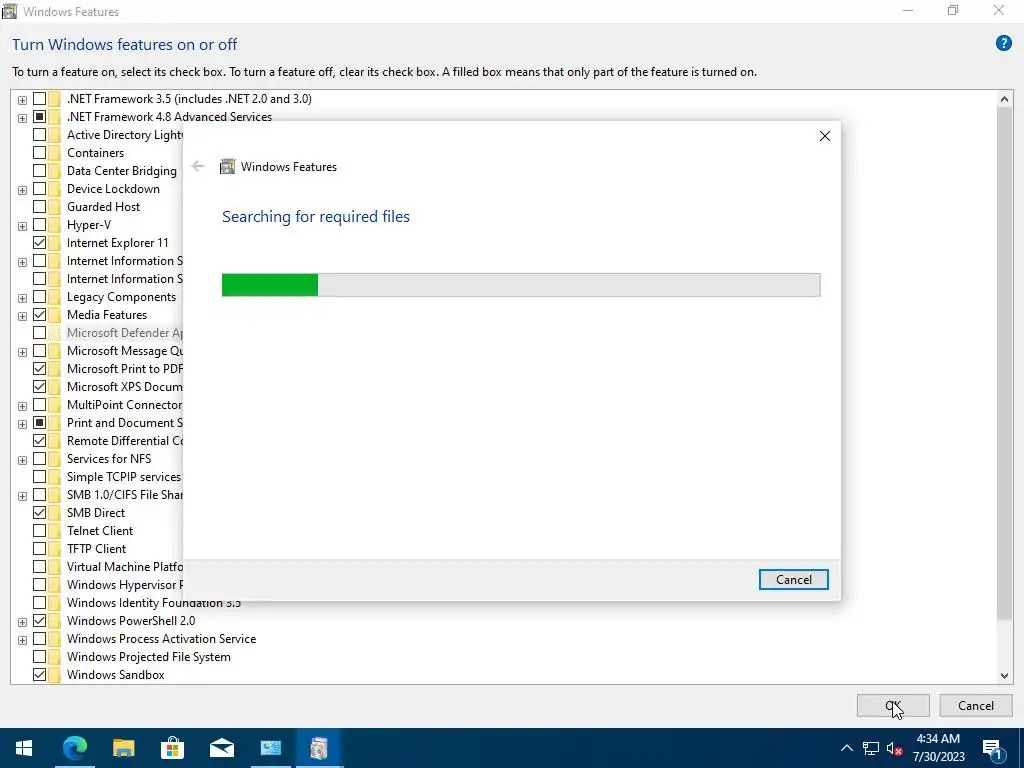
Task: Open Microsoft Store from taskbar
Action: tap(172, 748)
